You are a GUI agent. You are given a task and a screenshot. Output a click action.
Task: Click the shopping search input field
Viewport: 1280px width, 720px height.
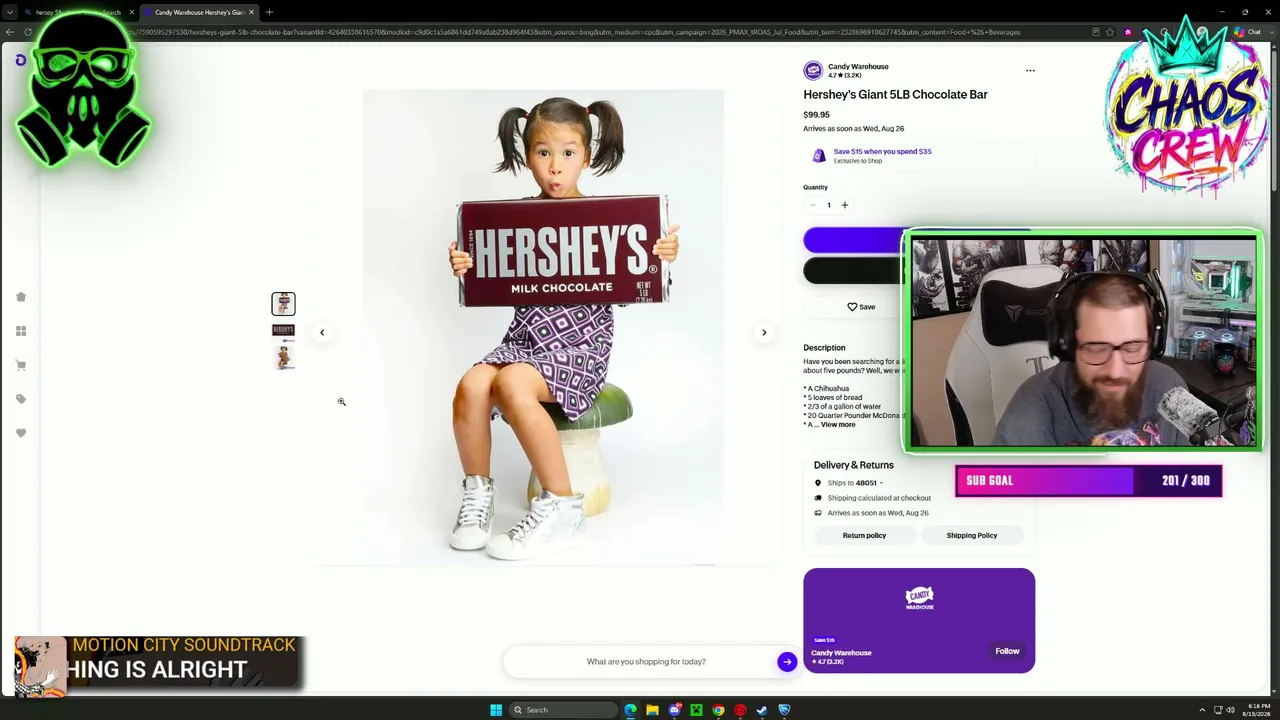coord(646,662)
